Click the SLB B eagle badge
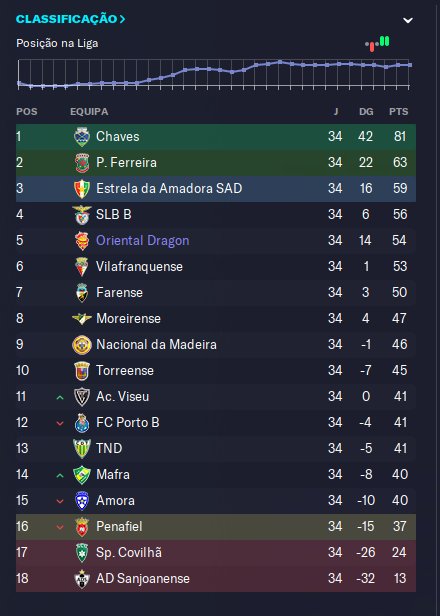The height and width of the screenshot is (616, 440). [82, 214]
